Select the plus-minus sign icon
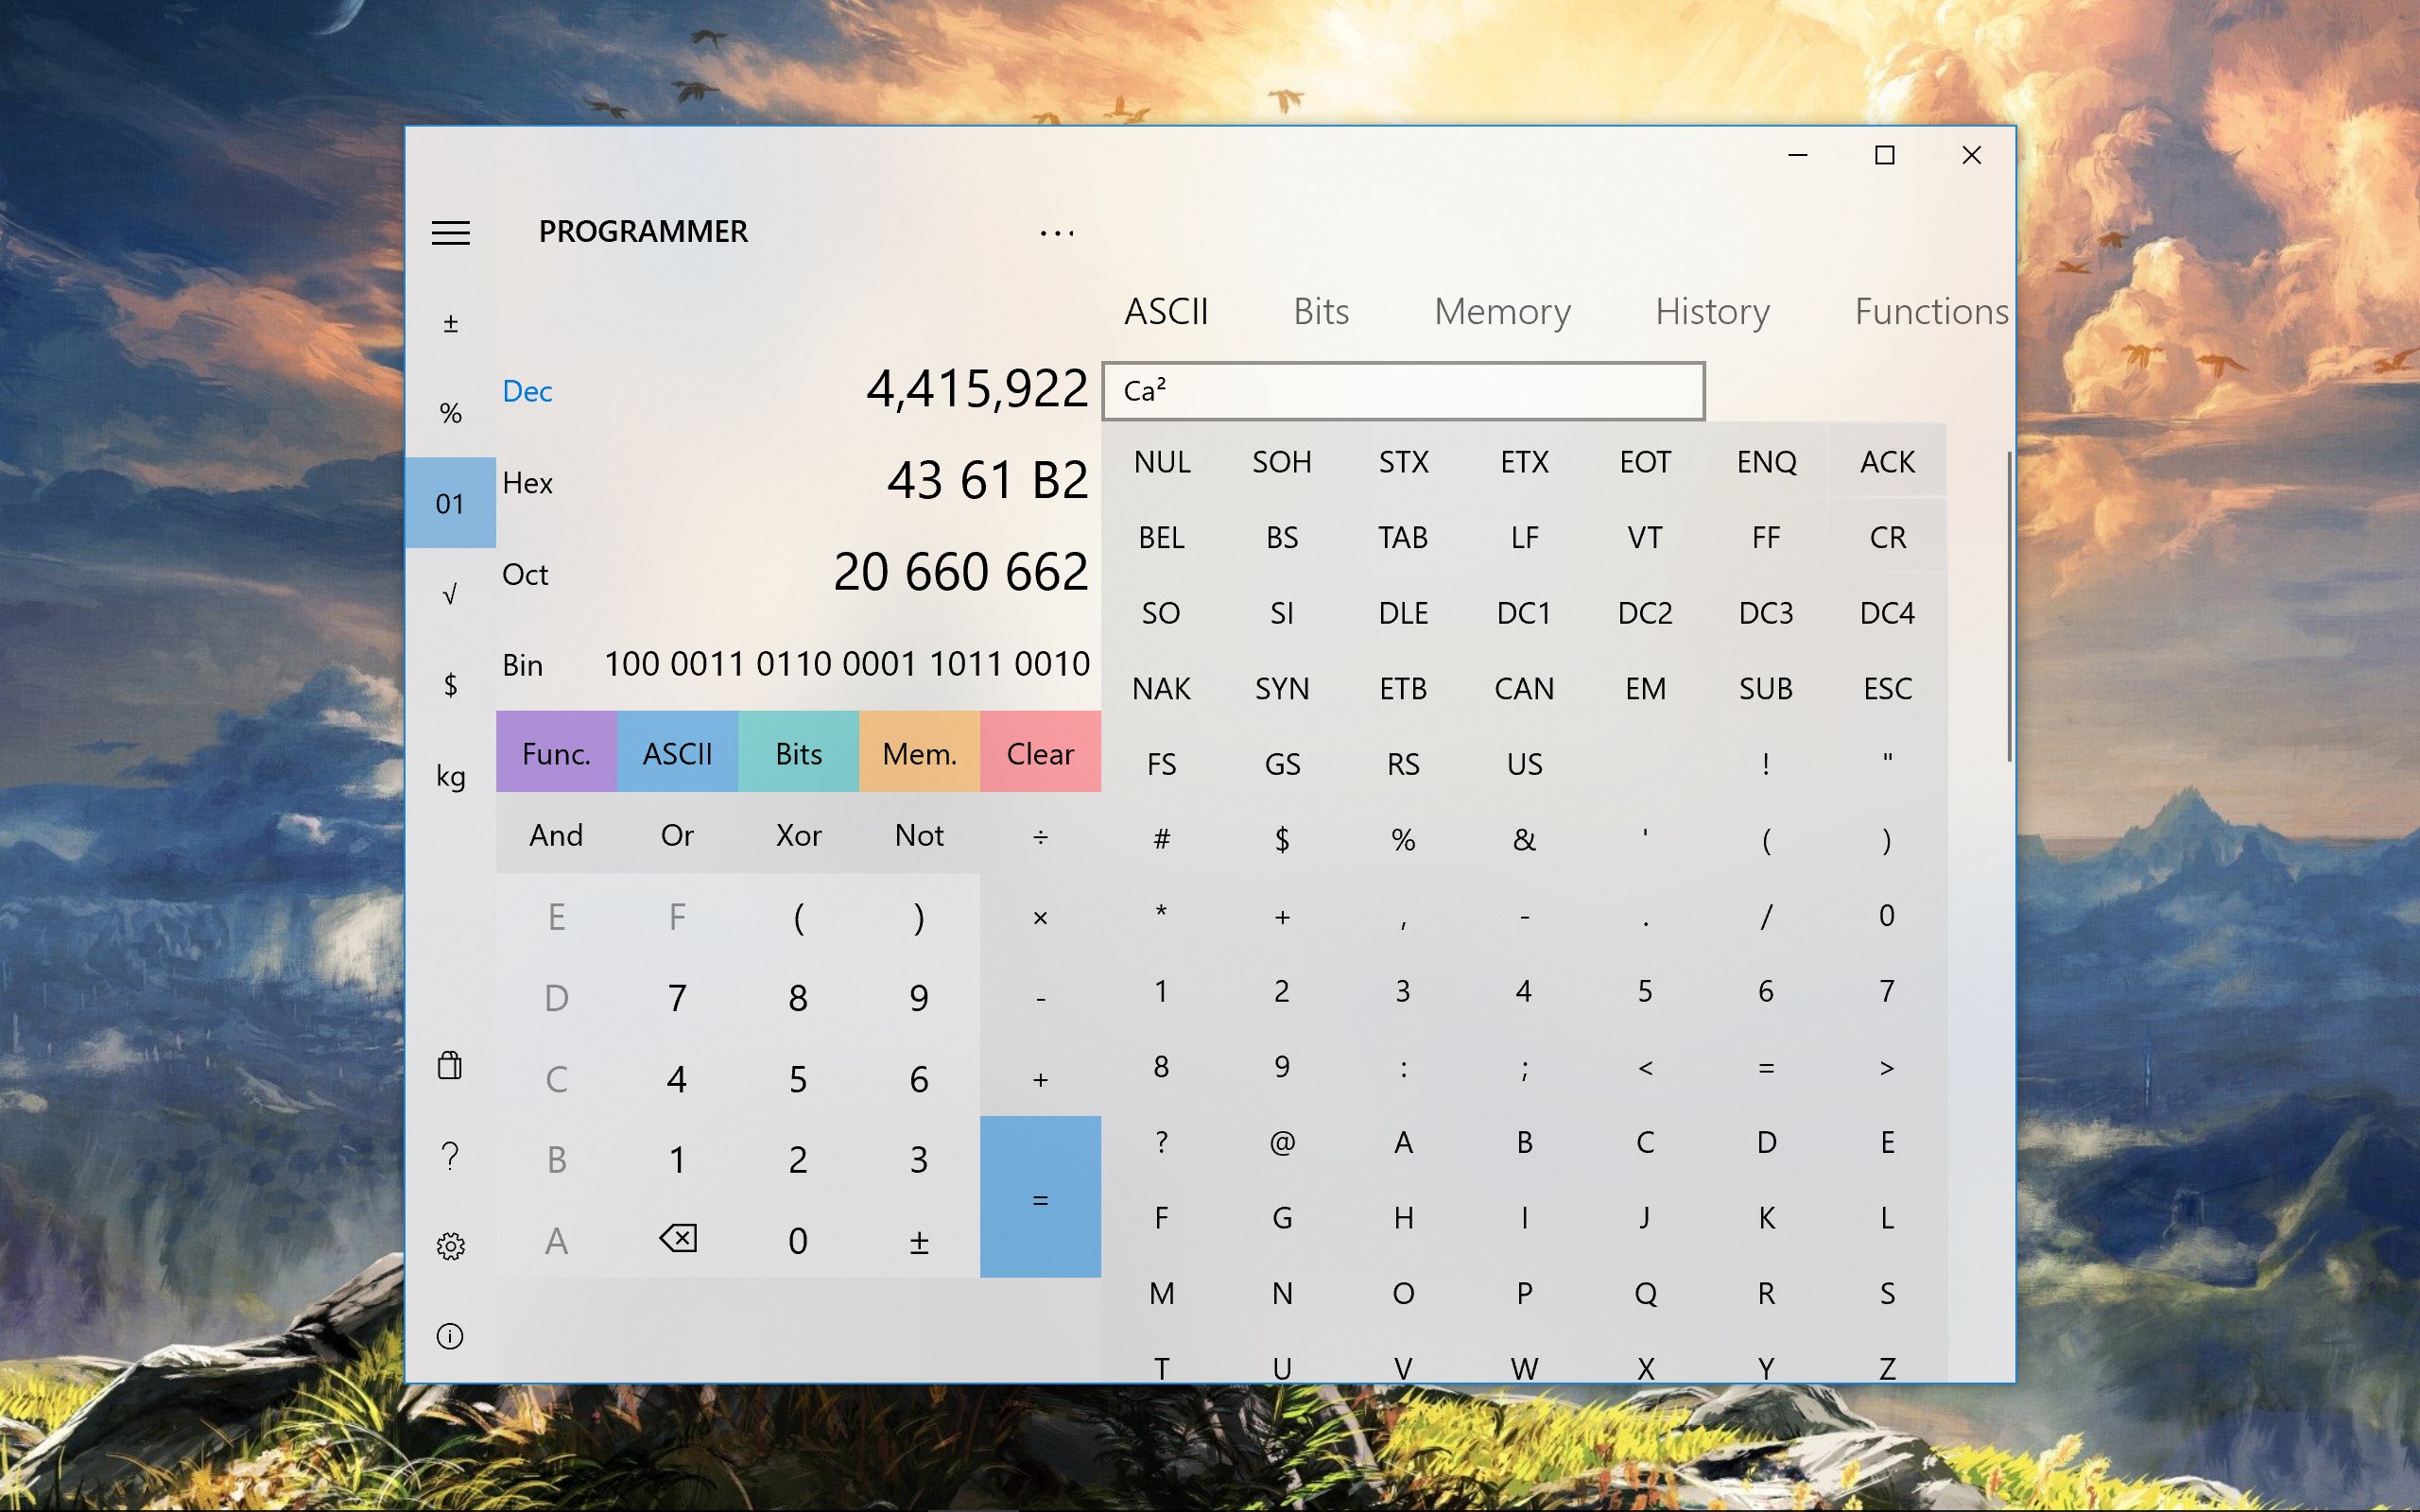Image resolution: width=2420 pixels, height=1512 pixels. pyautogui.click(x=450, y=322)
